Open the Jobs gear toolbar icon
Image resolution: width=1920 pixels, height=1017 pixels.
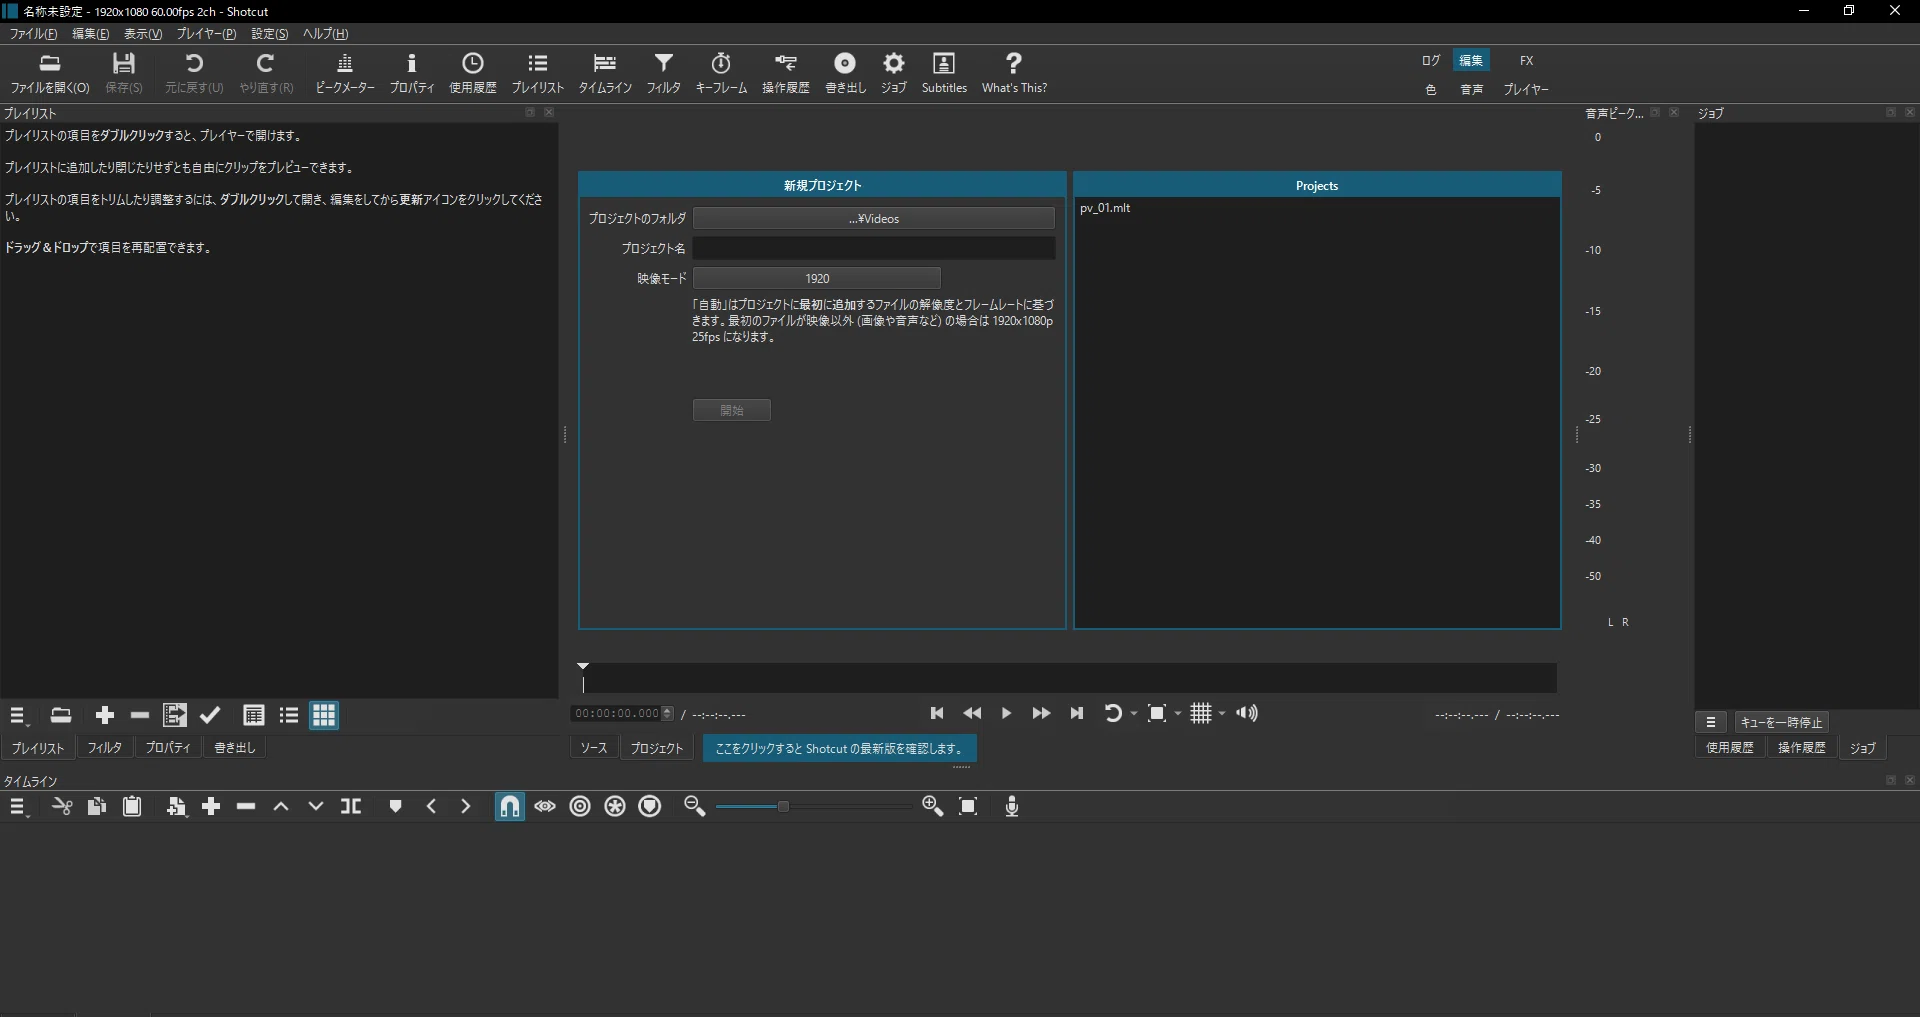[x=894, y=73]
